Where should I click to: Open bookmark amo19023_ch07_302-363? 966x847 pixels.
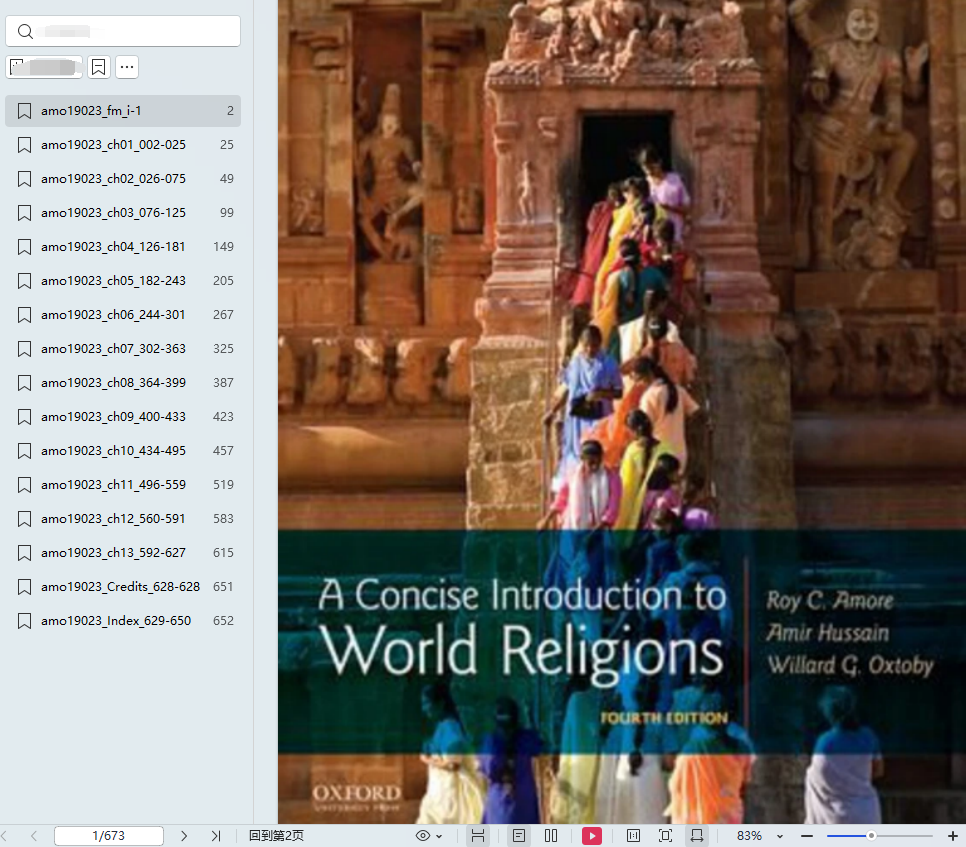[123, 349]
